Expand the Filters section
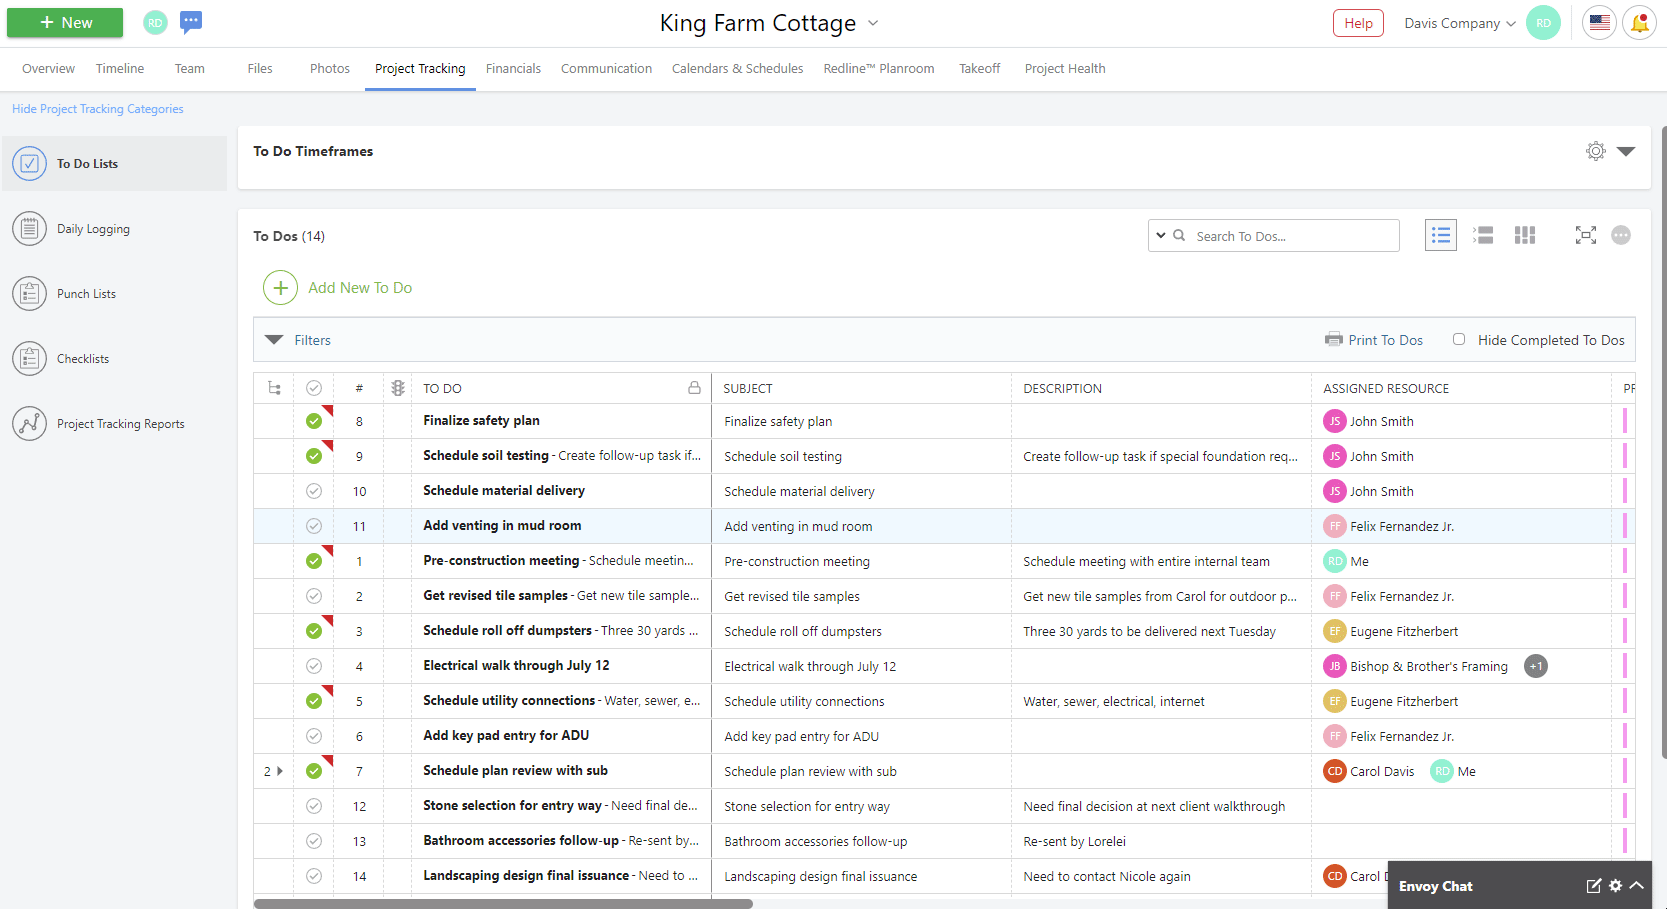The image size is (1667, 909). pyautogui.click(x=274, y=340)
